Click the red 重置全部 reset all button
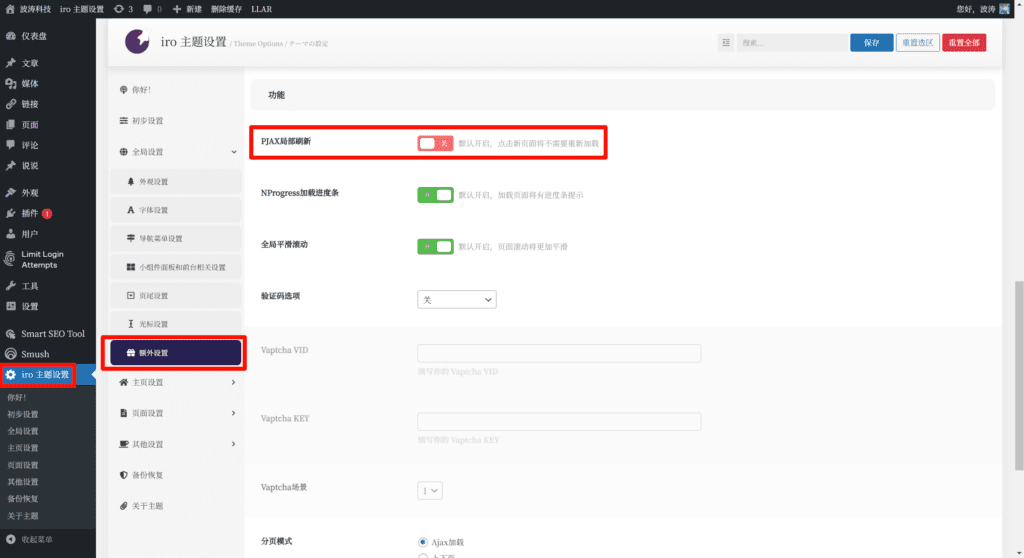This screenshot has width=1024, height=558. pos(964,42)
